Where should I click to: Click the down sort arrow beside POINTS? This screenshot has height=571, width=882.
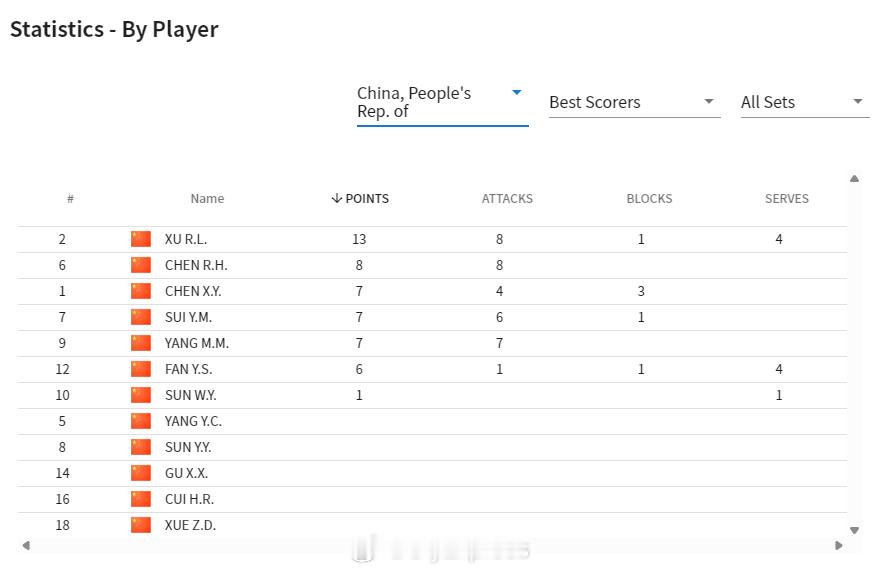tap(337, 198)
